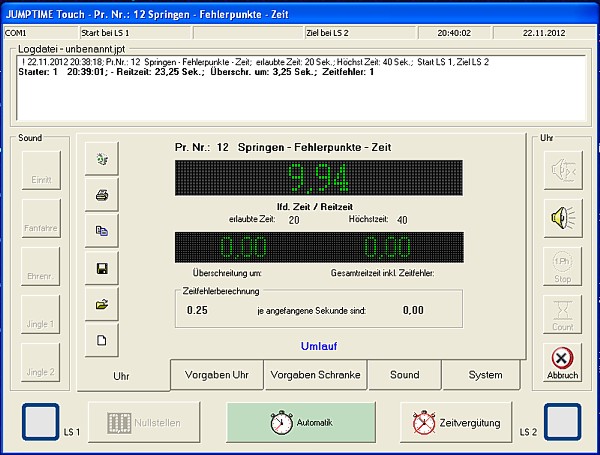Viewport: 600px width, 455px height.
Task: Play the Fanfahre sound
Action: point(41,218)
